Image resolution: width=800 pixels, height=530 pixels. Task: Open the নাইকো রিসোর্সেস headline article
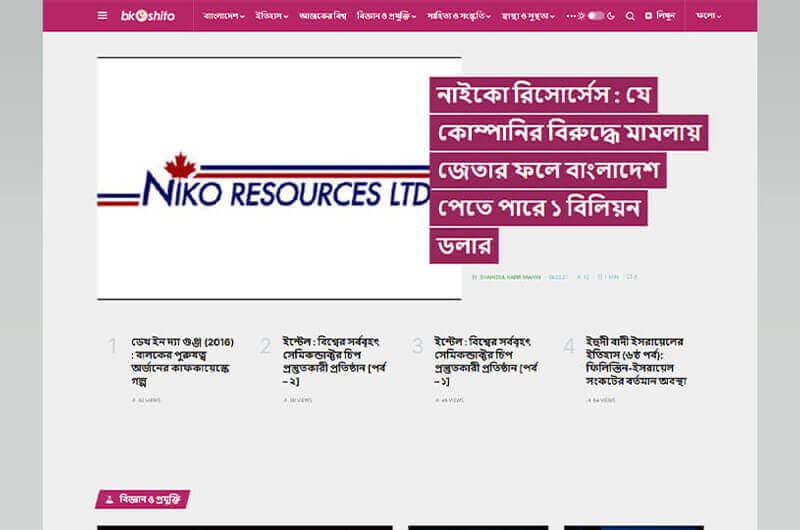tap(568, 170)
